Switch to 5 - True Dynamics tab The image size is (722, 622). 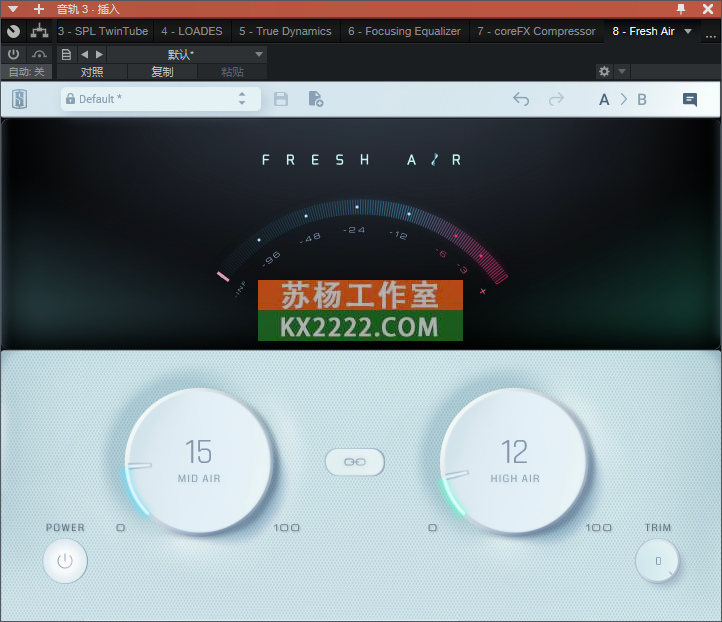[x=285, y=31]
